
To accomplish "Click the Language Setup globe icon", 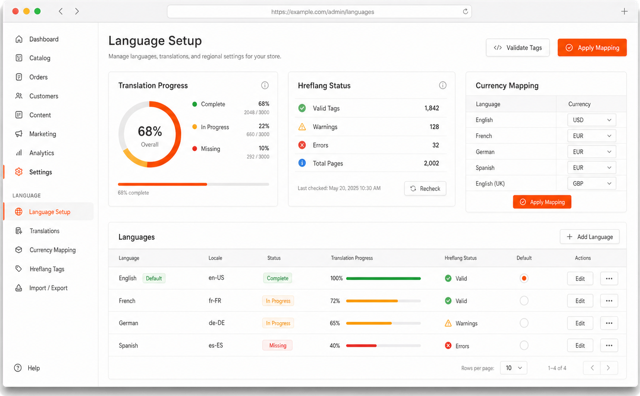I will 19,211.
